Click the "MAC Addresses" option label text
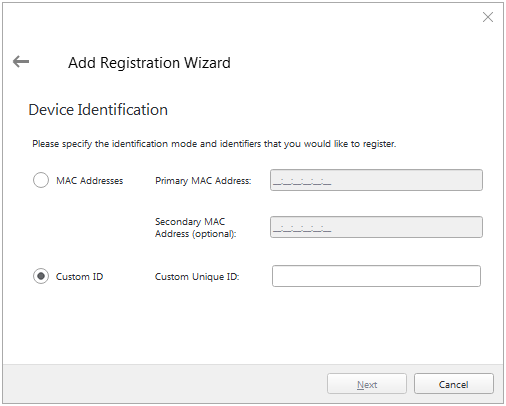Image resolution: width=506 pixels, height=406 pixels. coord(90,181)
